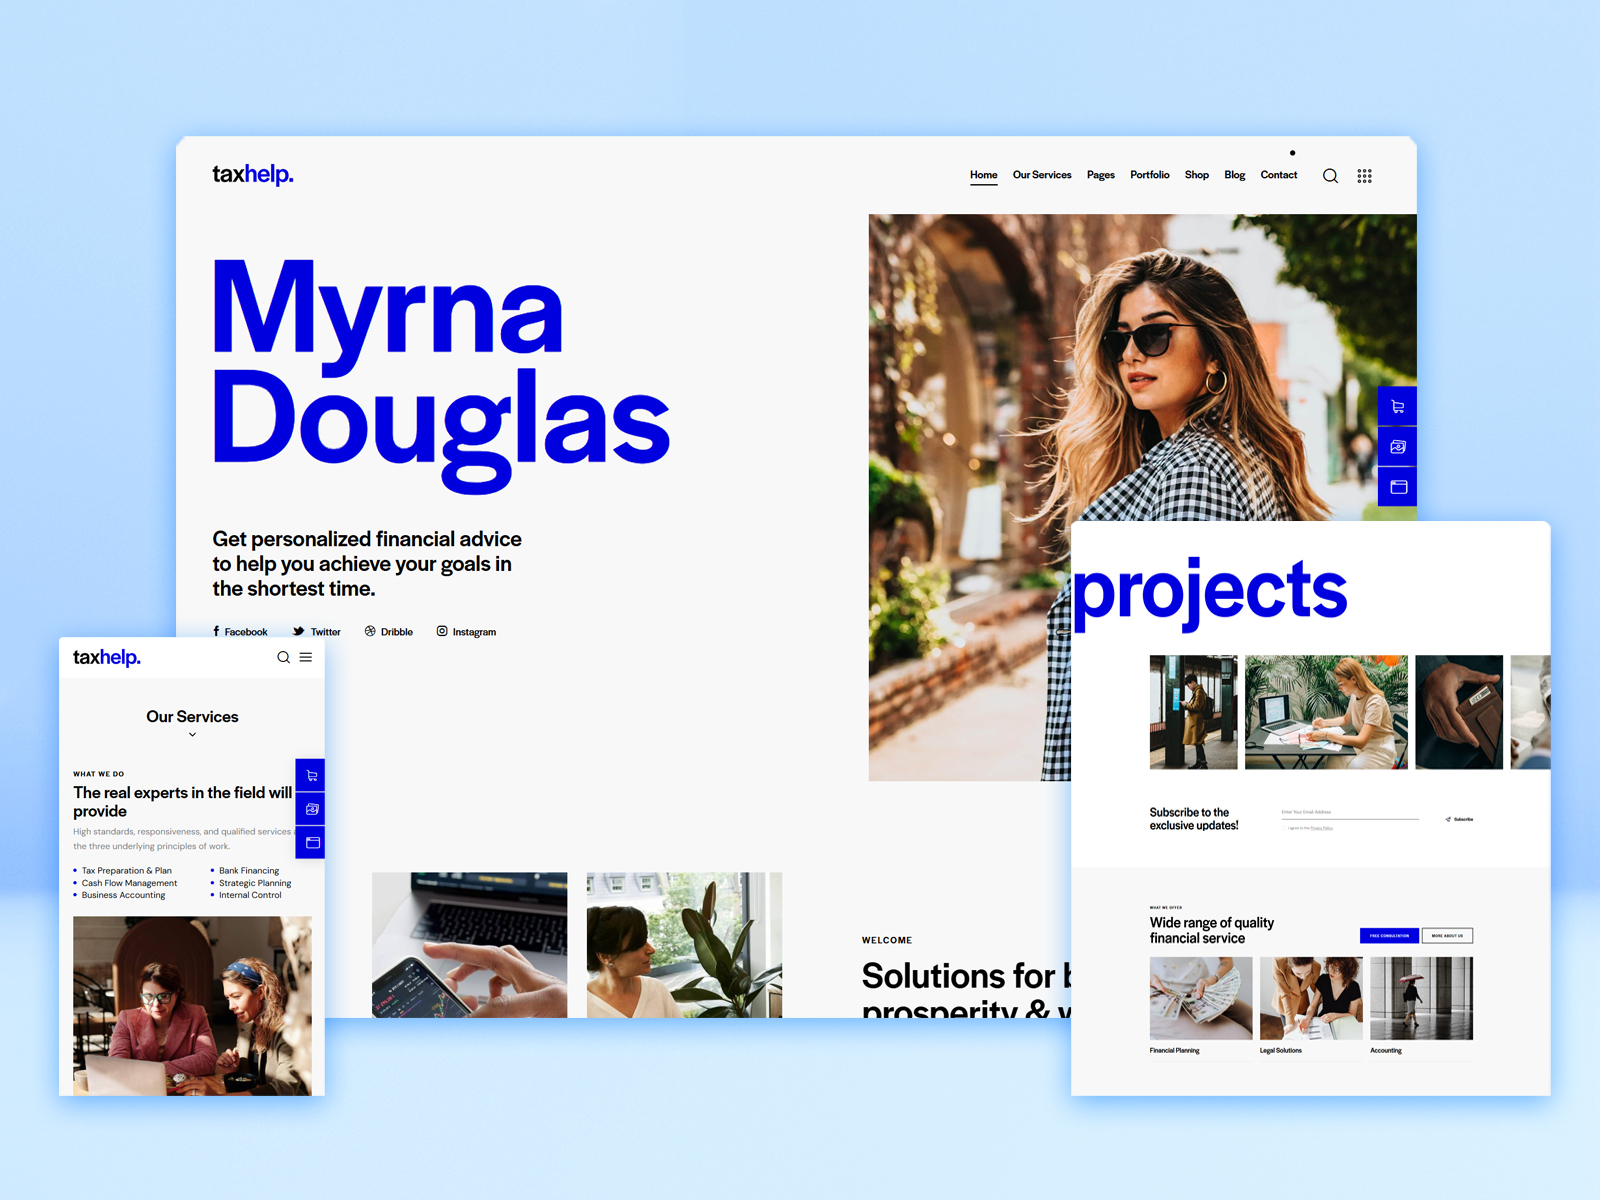Open the Legal Solutions service thumbnail
The height and width of the screenshot is (1200, 1600).
(x=1310, y=998)
